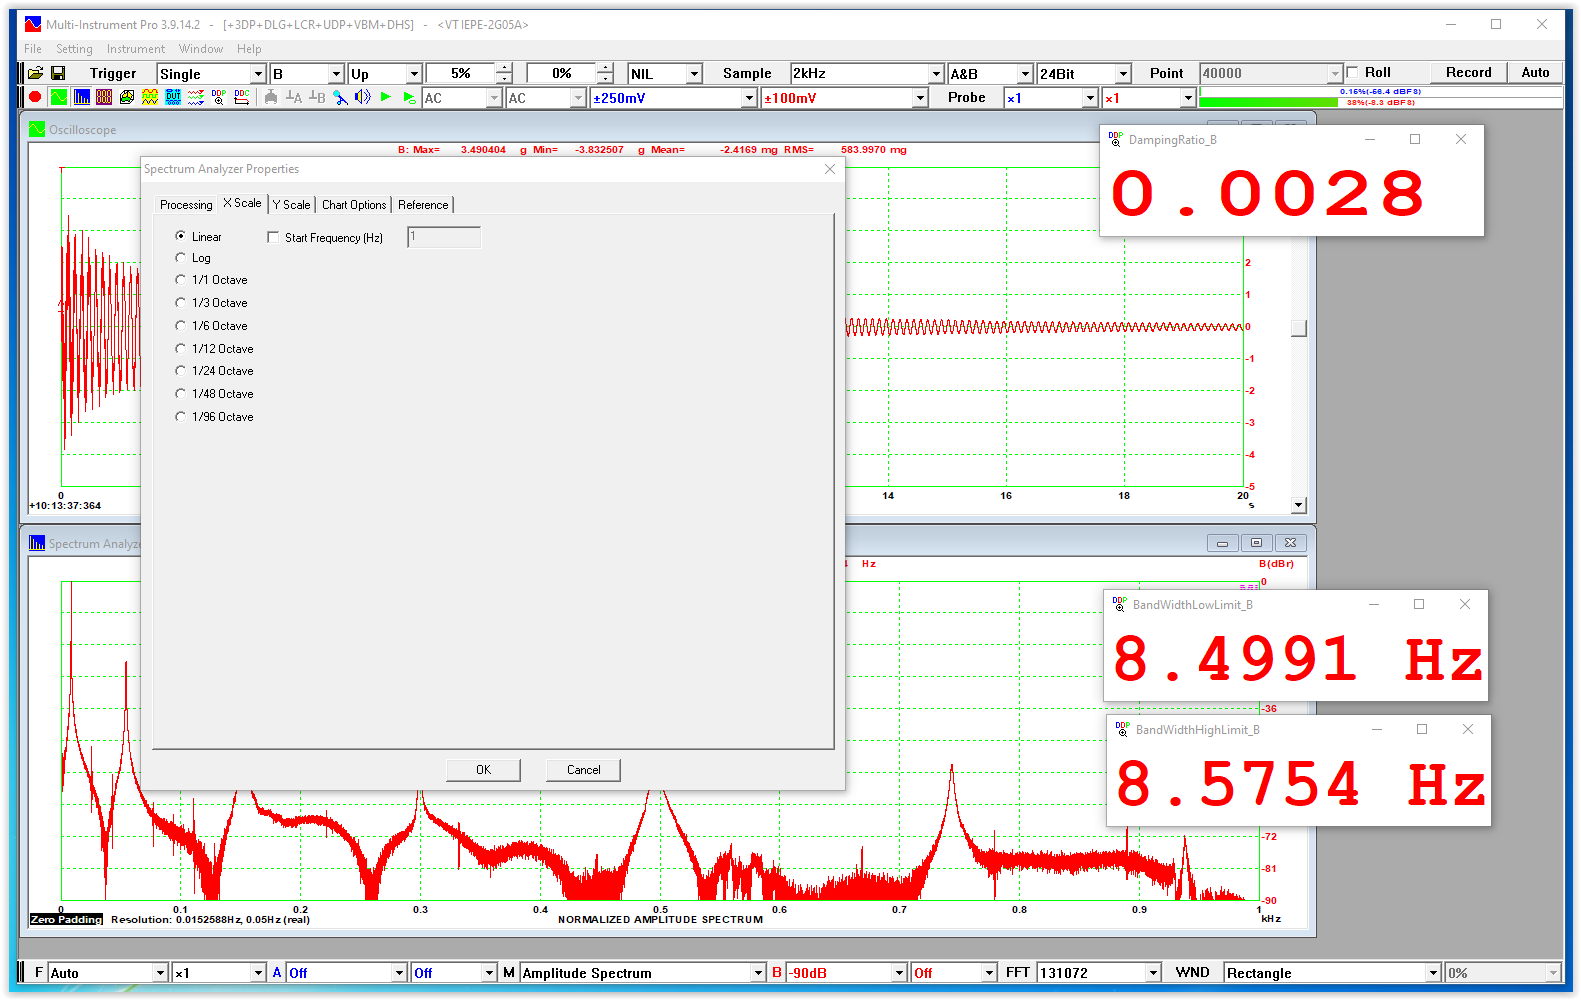The width and height of the screenshot is (1581, 1000).
Task: Toggle the Roll checkbox
Action: (1353, 72)
